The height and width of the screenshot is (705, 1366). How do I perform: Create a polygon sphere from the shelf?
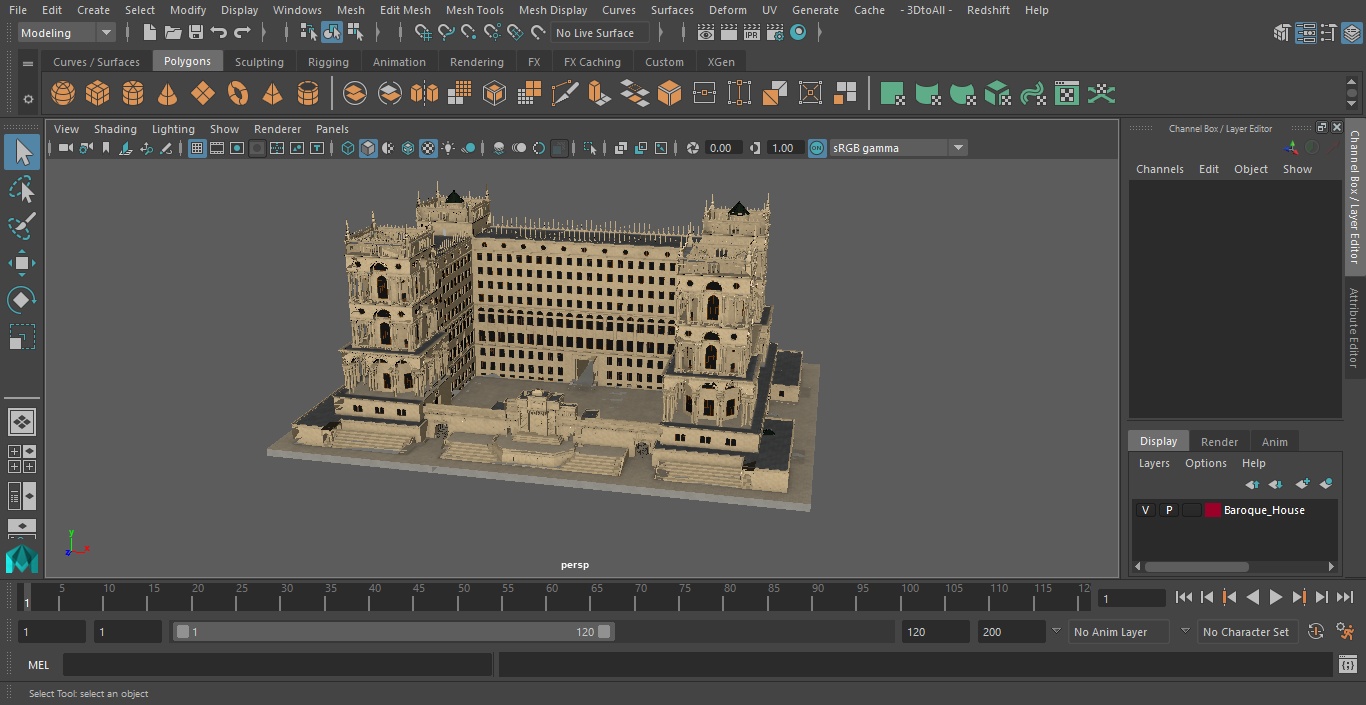pos(63,94)
